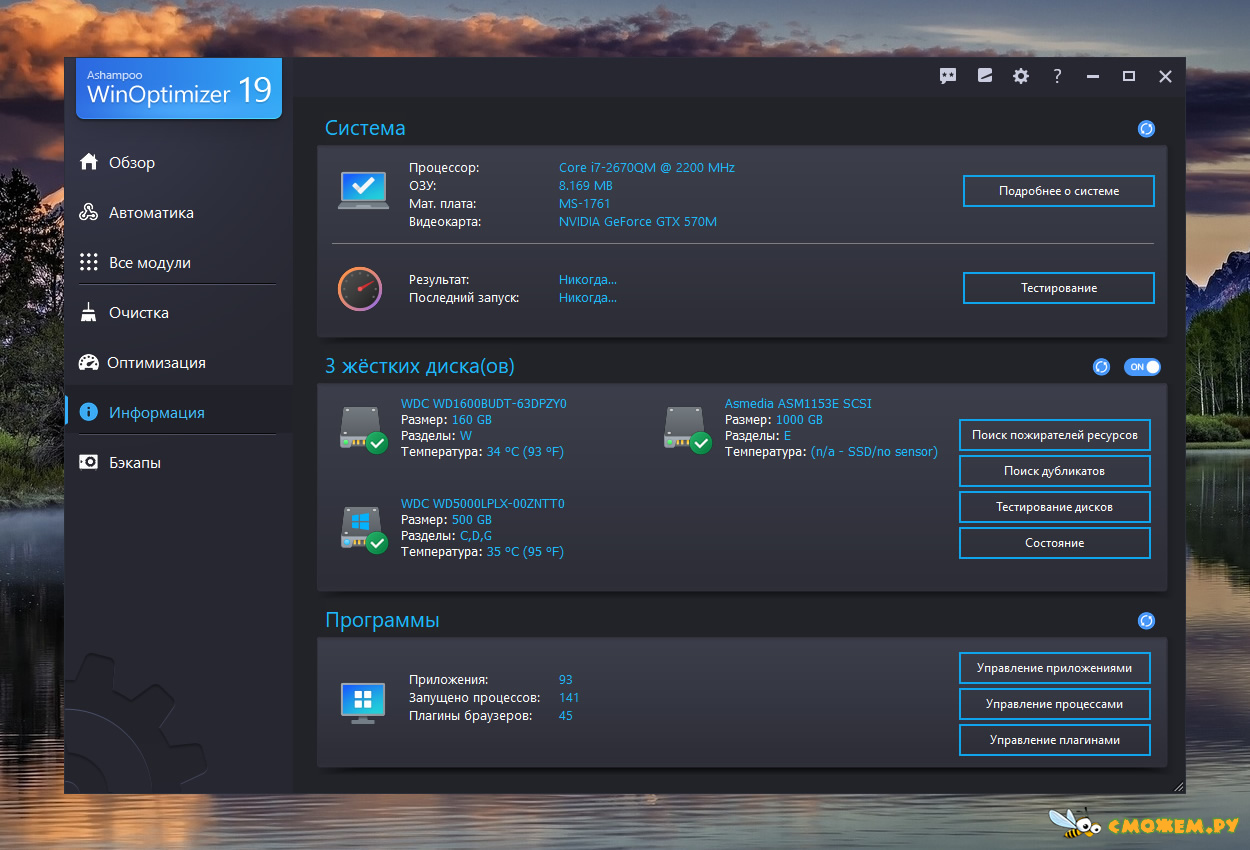Click Последний запуск value Никогда...
Viewport: 1250px width, 850px height.
click(x=588, y=298)
